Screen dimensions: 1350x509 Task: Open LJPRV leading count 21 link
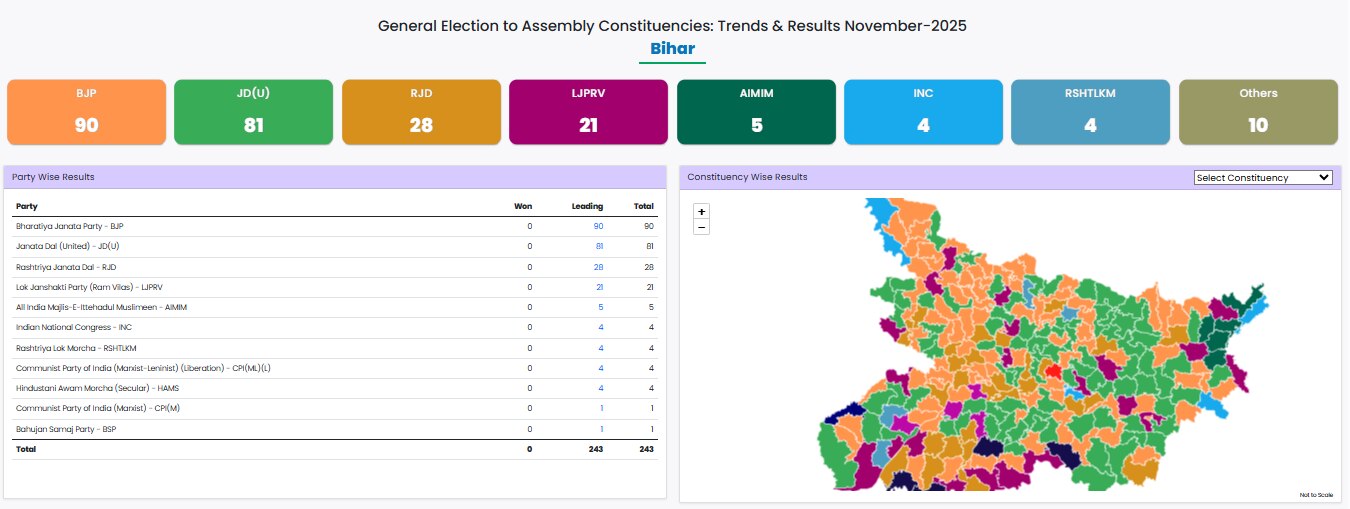click(x=598, y=287)
